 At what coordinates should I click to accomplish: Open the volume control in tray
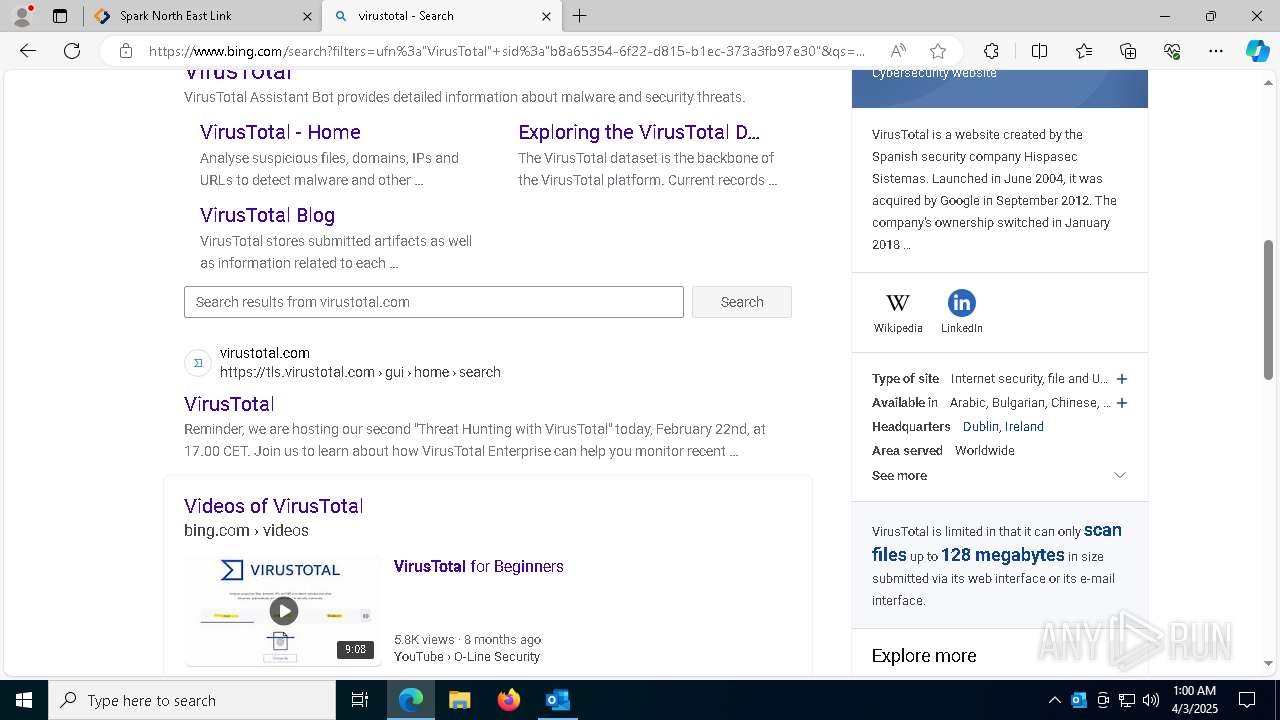(x=1151, y=700)
